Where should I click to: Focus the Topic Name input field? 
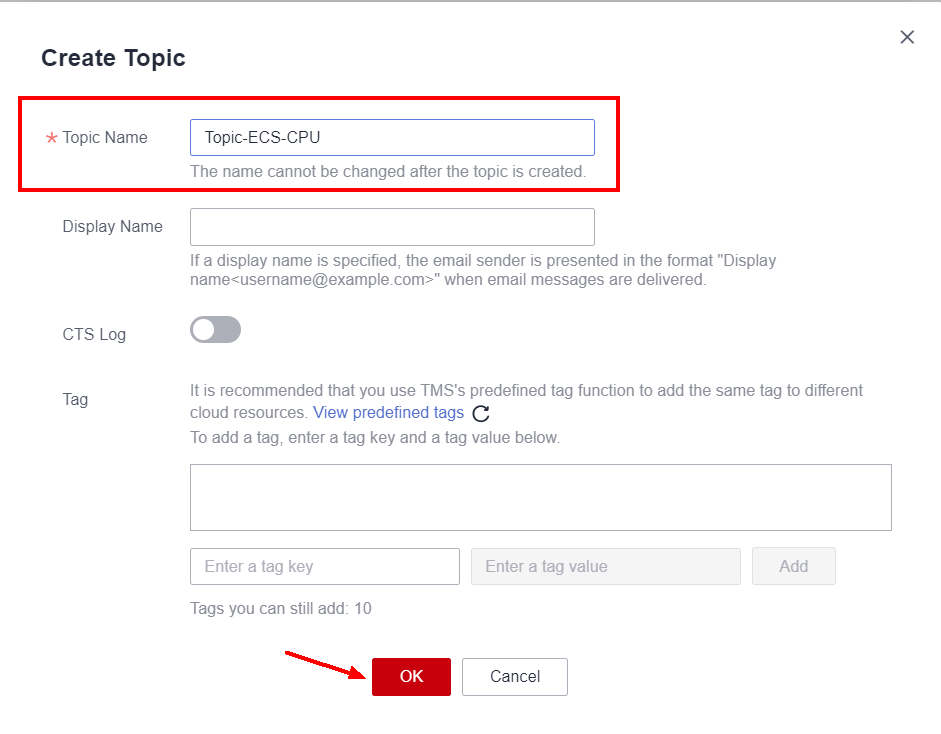(x=392, y=138)
